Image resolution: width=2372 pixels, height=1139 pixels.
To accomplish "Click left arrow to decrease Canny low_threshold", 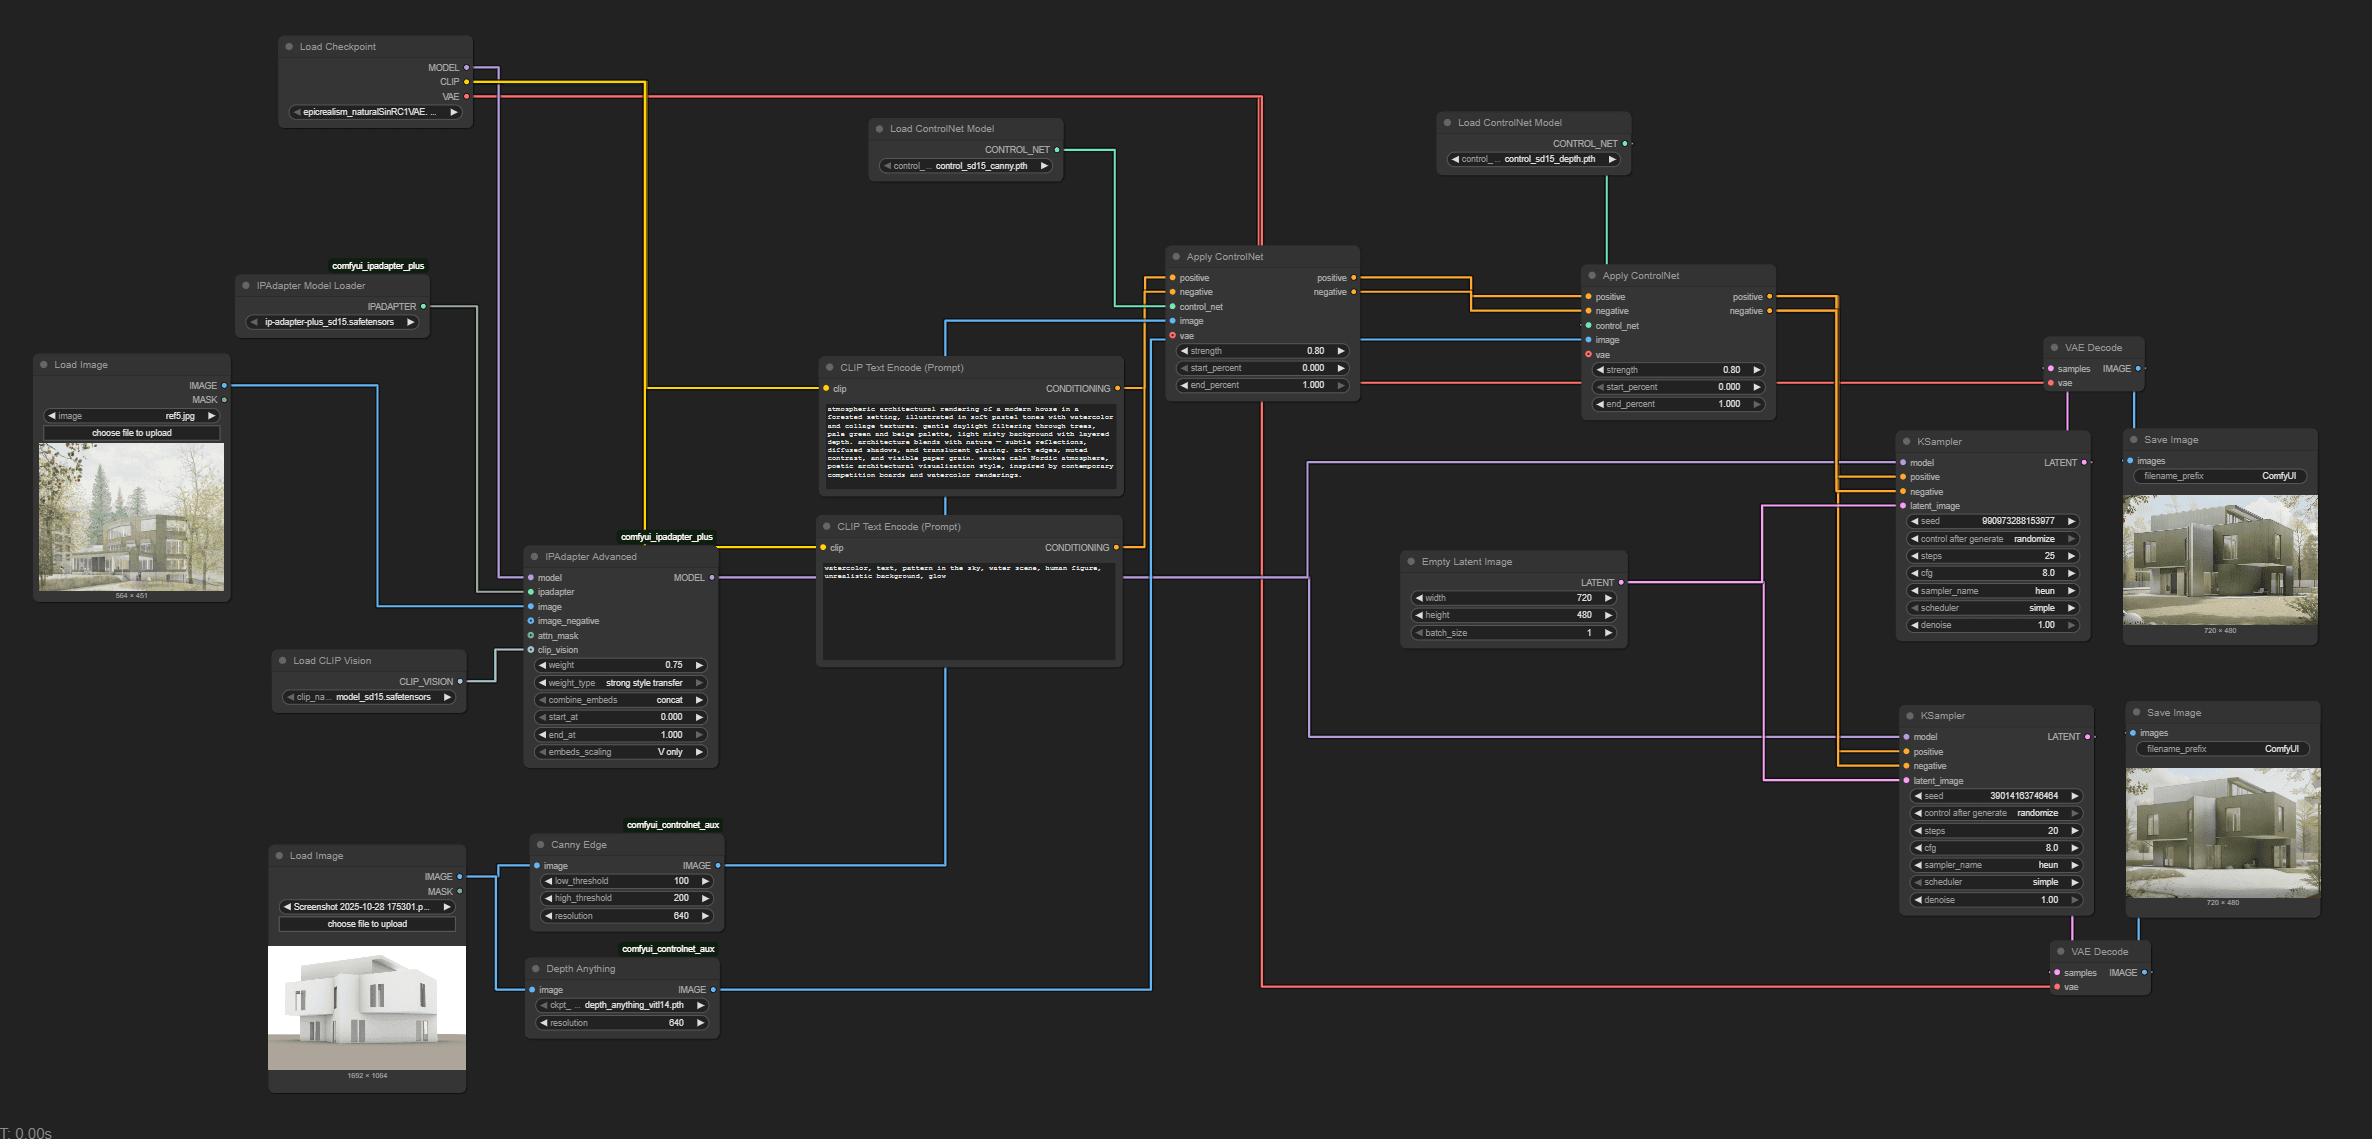I will pos(548,881).
